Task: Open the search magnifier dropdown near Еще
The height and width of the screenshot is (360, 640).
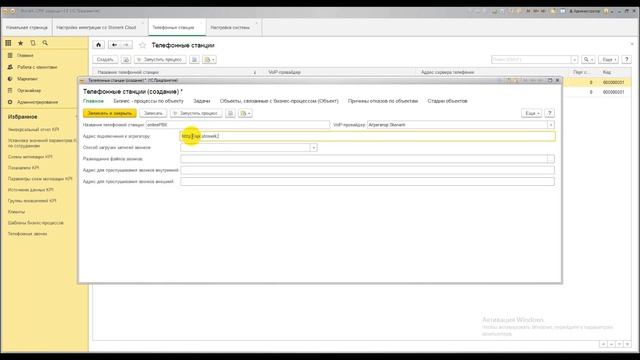Action: tap(588, 60)
